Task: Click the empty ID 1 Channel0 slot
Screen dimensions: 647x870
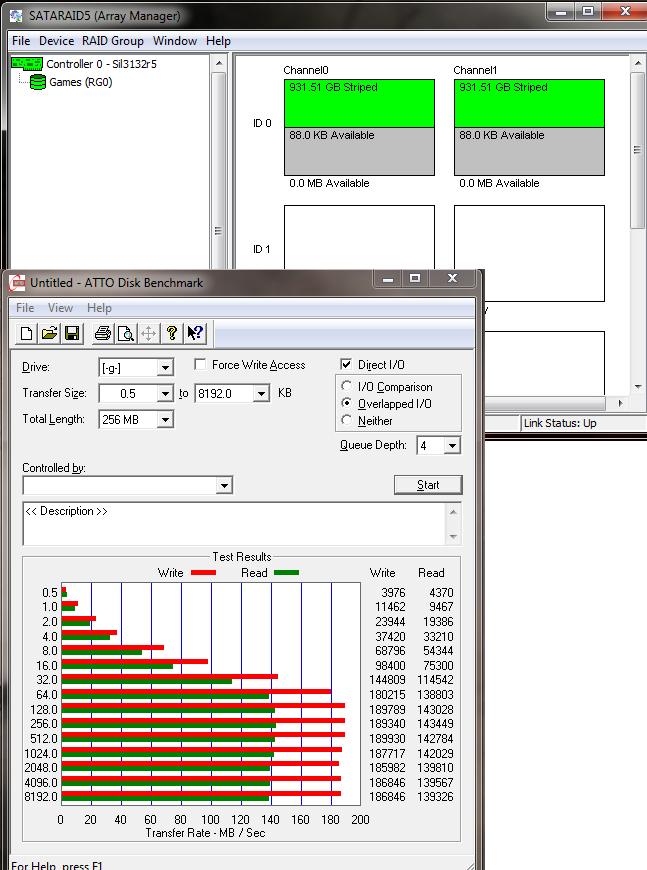Action: (x=359, y=237)
